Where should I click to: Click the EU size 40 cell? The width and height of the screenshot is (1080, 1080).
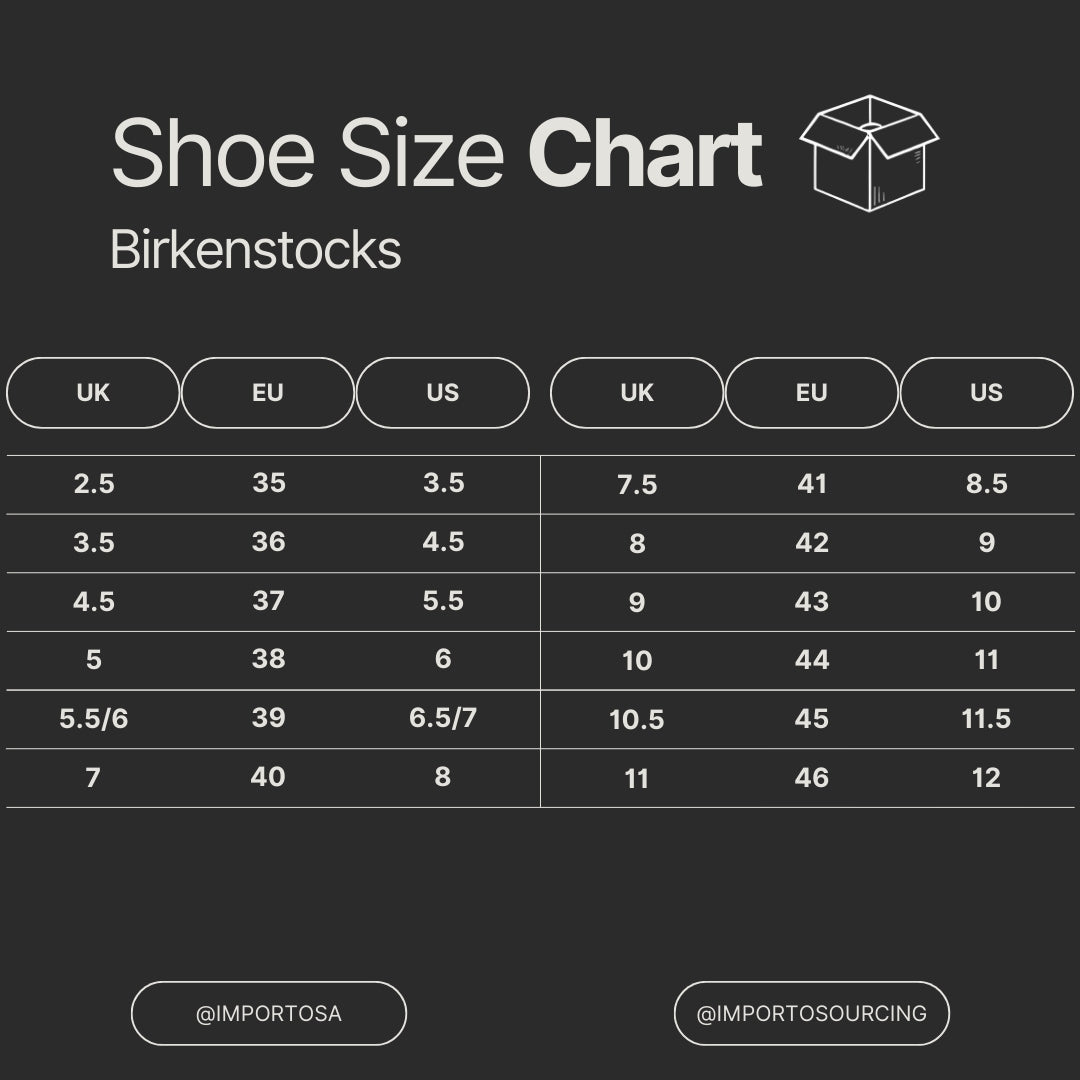tap(268, 777)
